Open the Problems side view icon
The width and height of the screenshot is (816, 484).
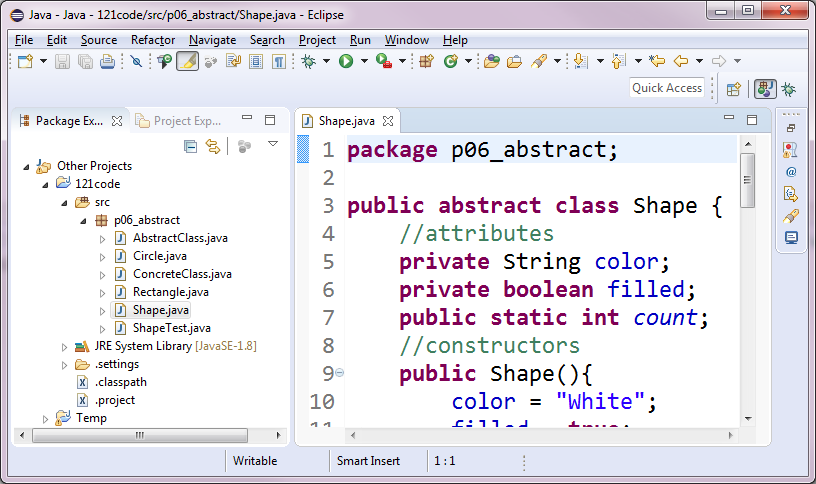tap(790, 150)
